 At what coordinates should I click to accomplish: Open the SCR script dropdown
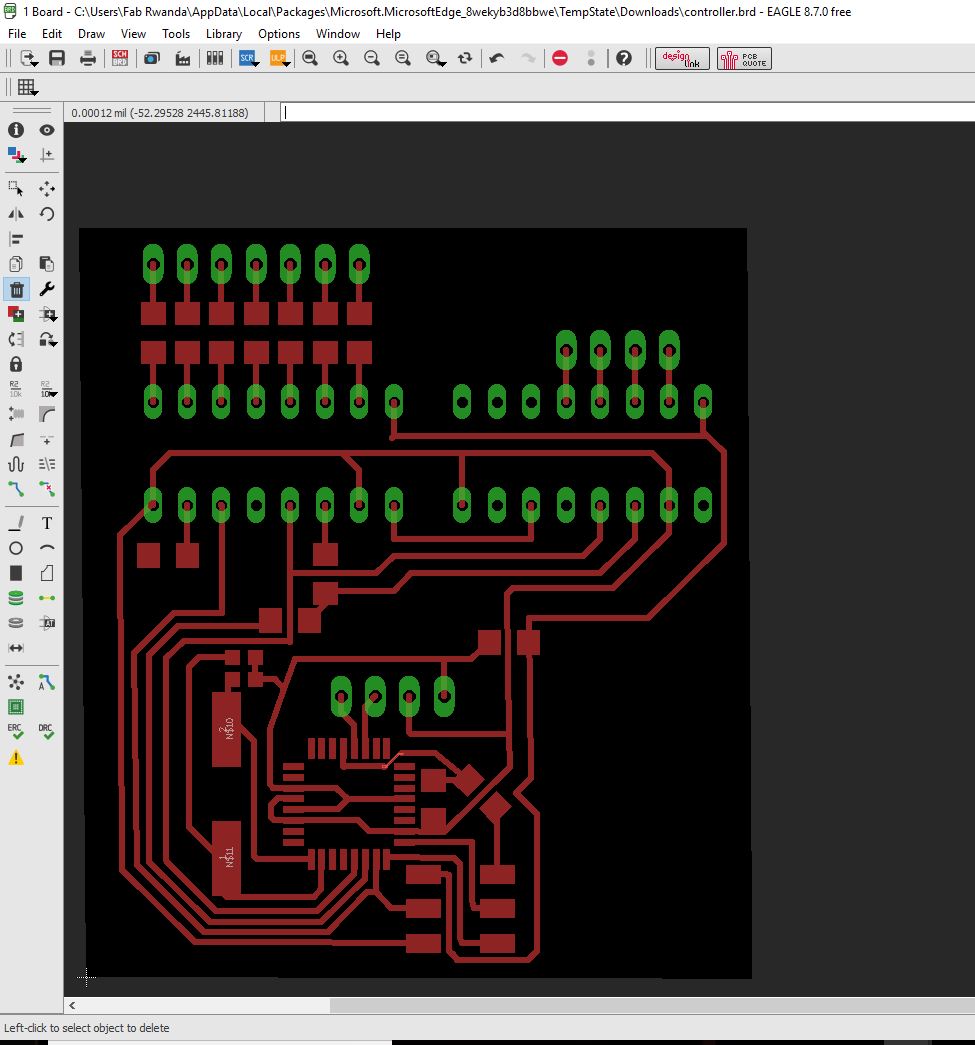click(249, 59)
